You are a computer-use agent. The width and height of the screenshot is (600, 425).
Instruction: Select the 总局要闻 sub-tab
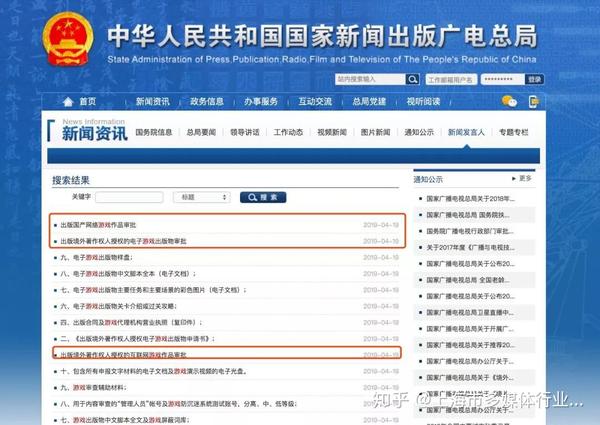[201, 132]
